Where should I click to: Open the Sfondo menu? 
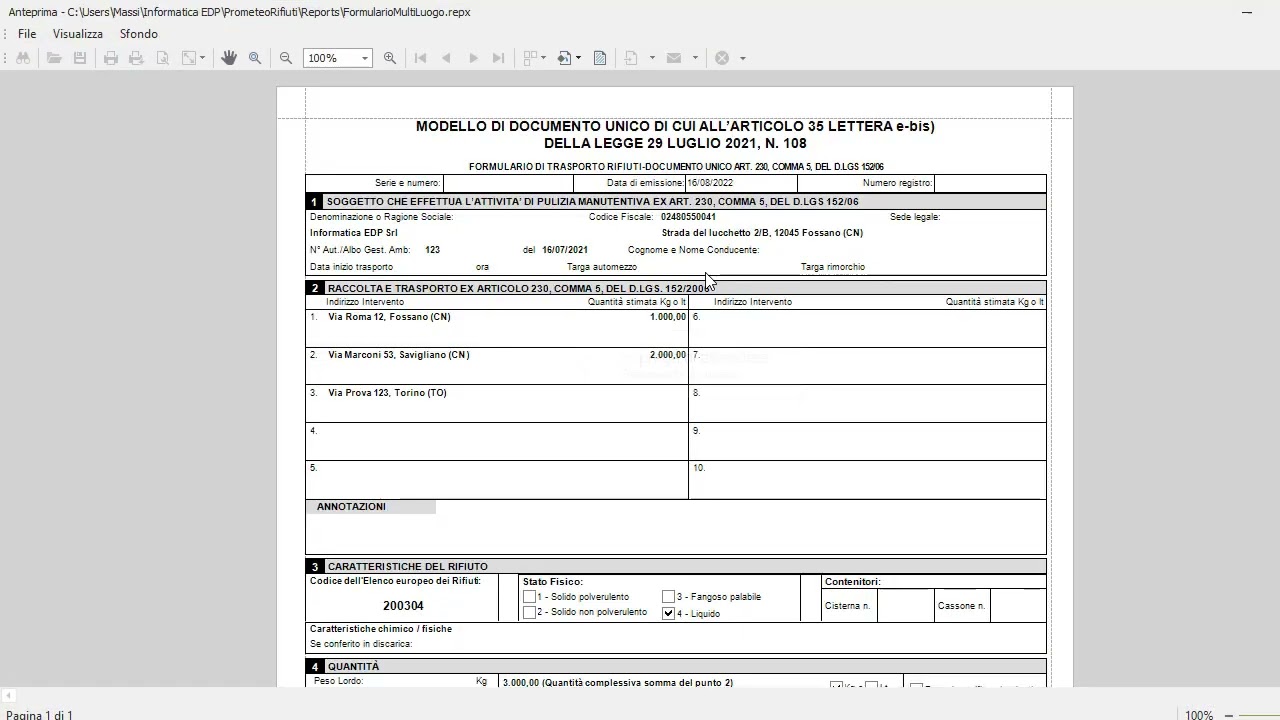point(139,34)
